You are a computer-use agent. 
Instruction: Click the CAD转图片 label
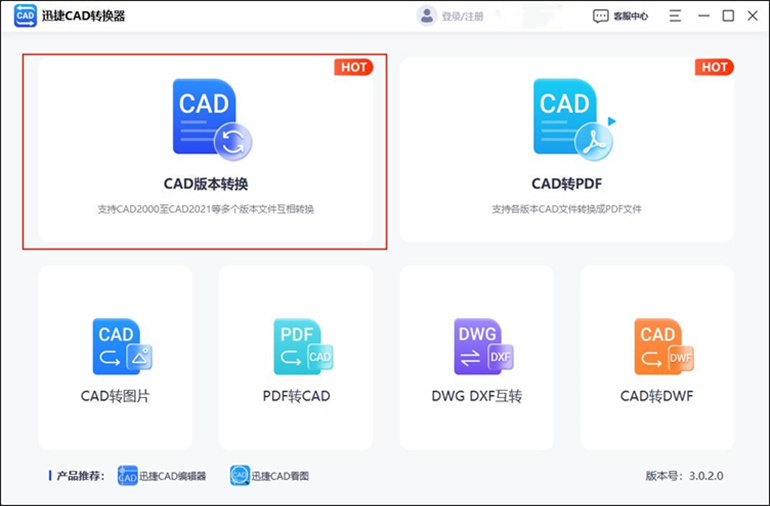pos(115,396)
